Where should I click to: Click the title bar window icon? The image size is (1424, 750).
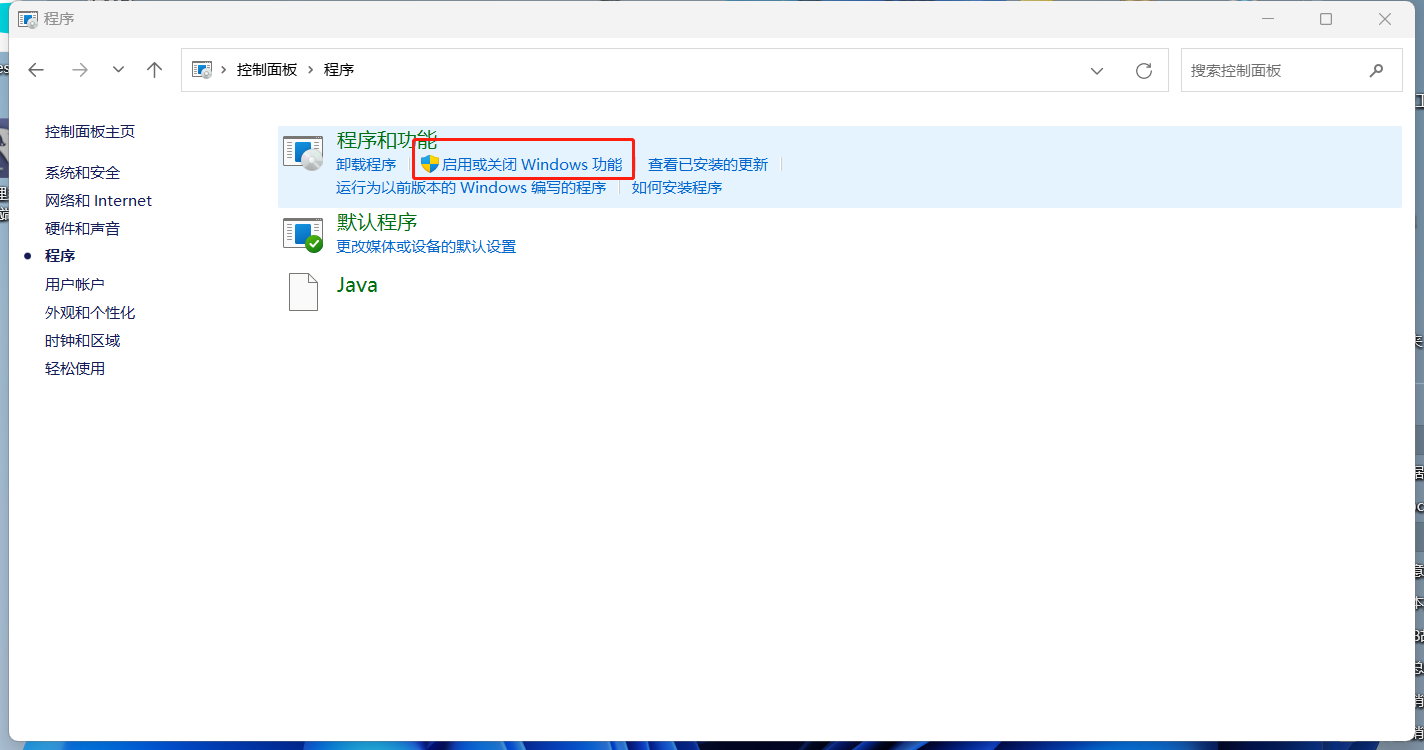point(28,19)
